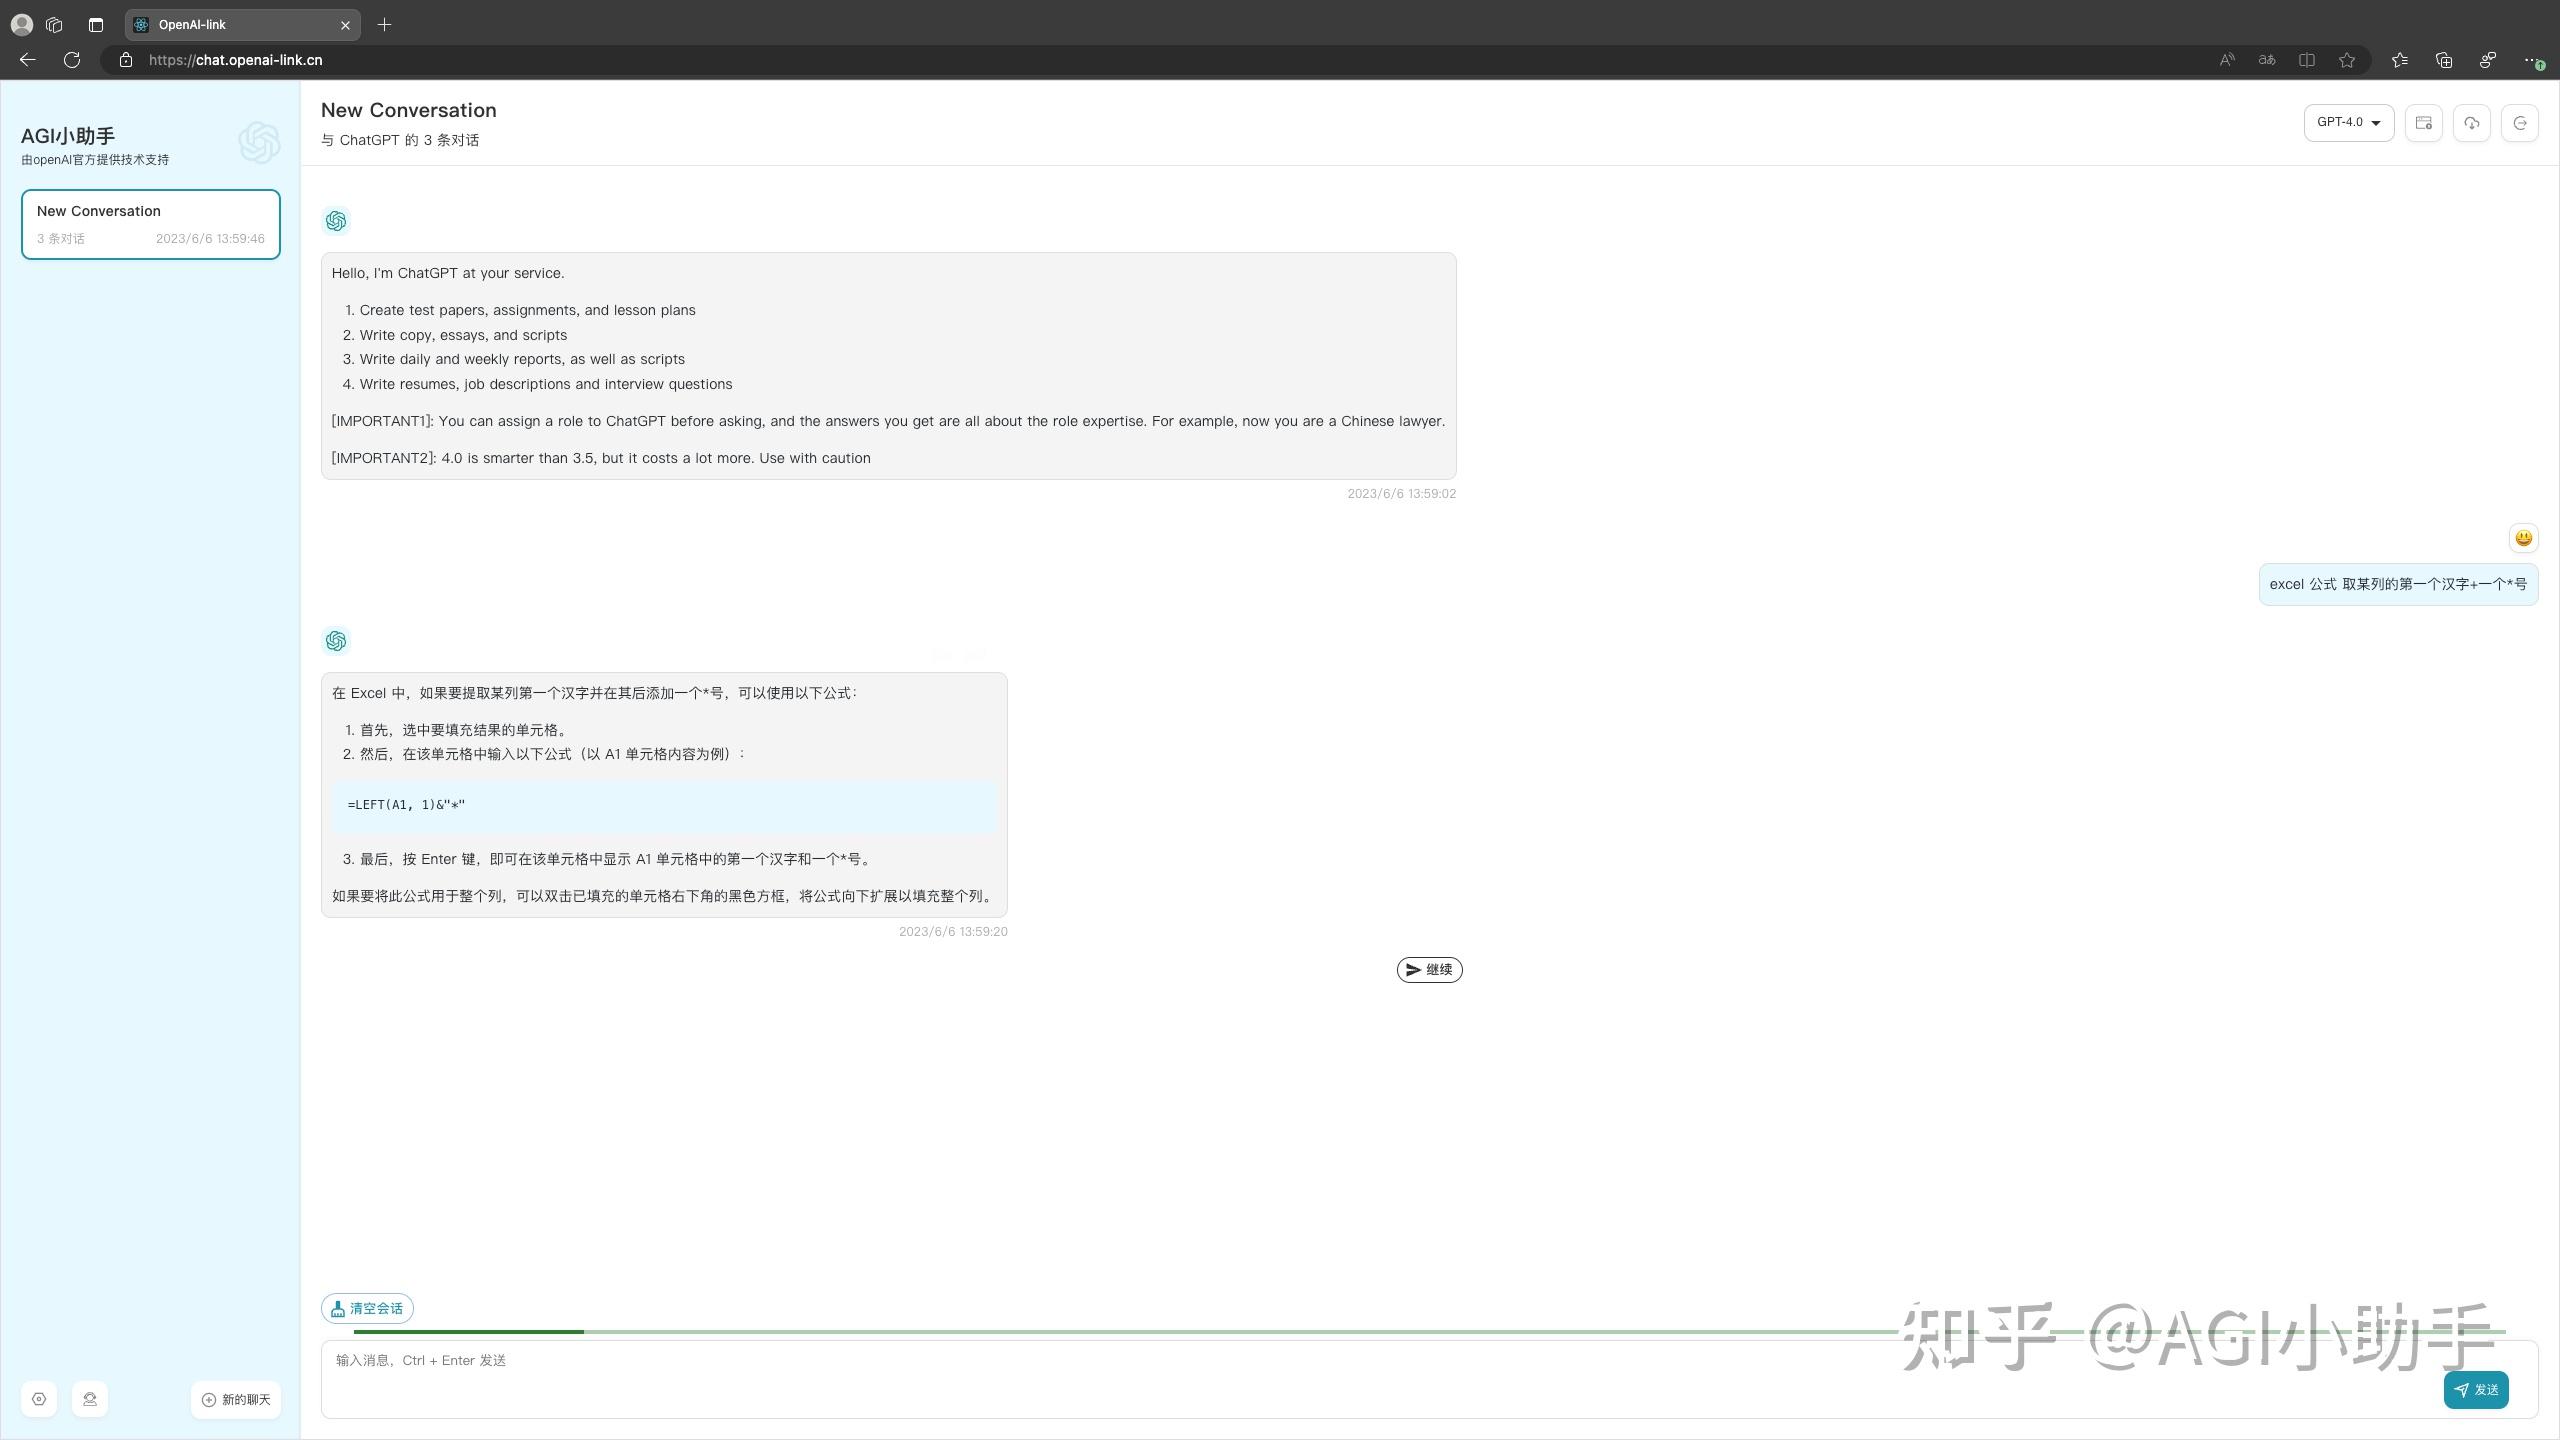This screenshot has width=2560, height=1440.
Task: Clear conversation with 清空会话 button
Action: click(367, 1308)
